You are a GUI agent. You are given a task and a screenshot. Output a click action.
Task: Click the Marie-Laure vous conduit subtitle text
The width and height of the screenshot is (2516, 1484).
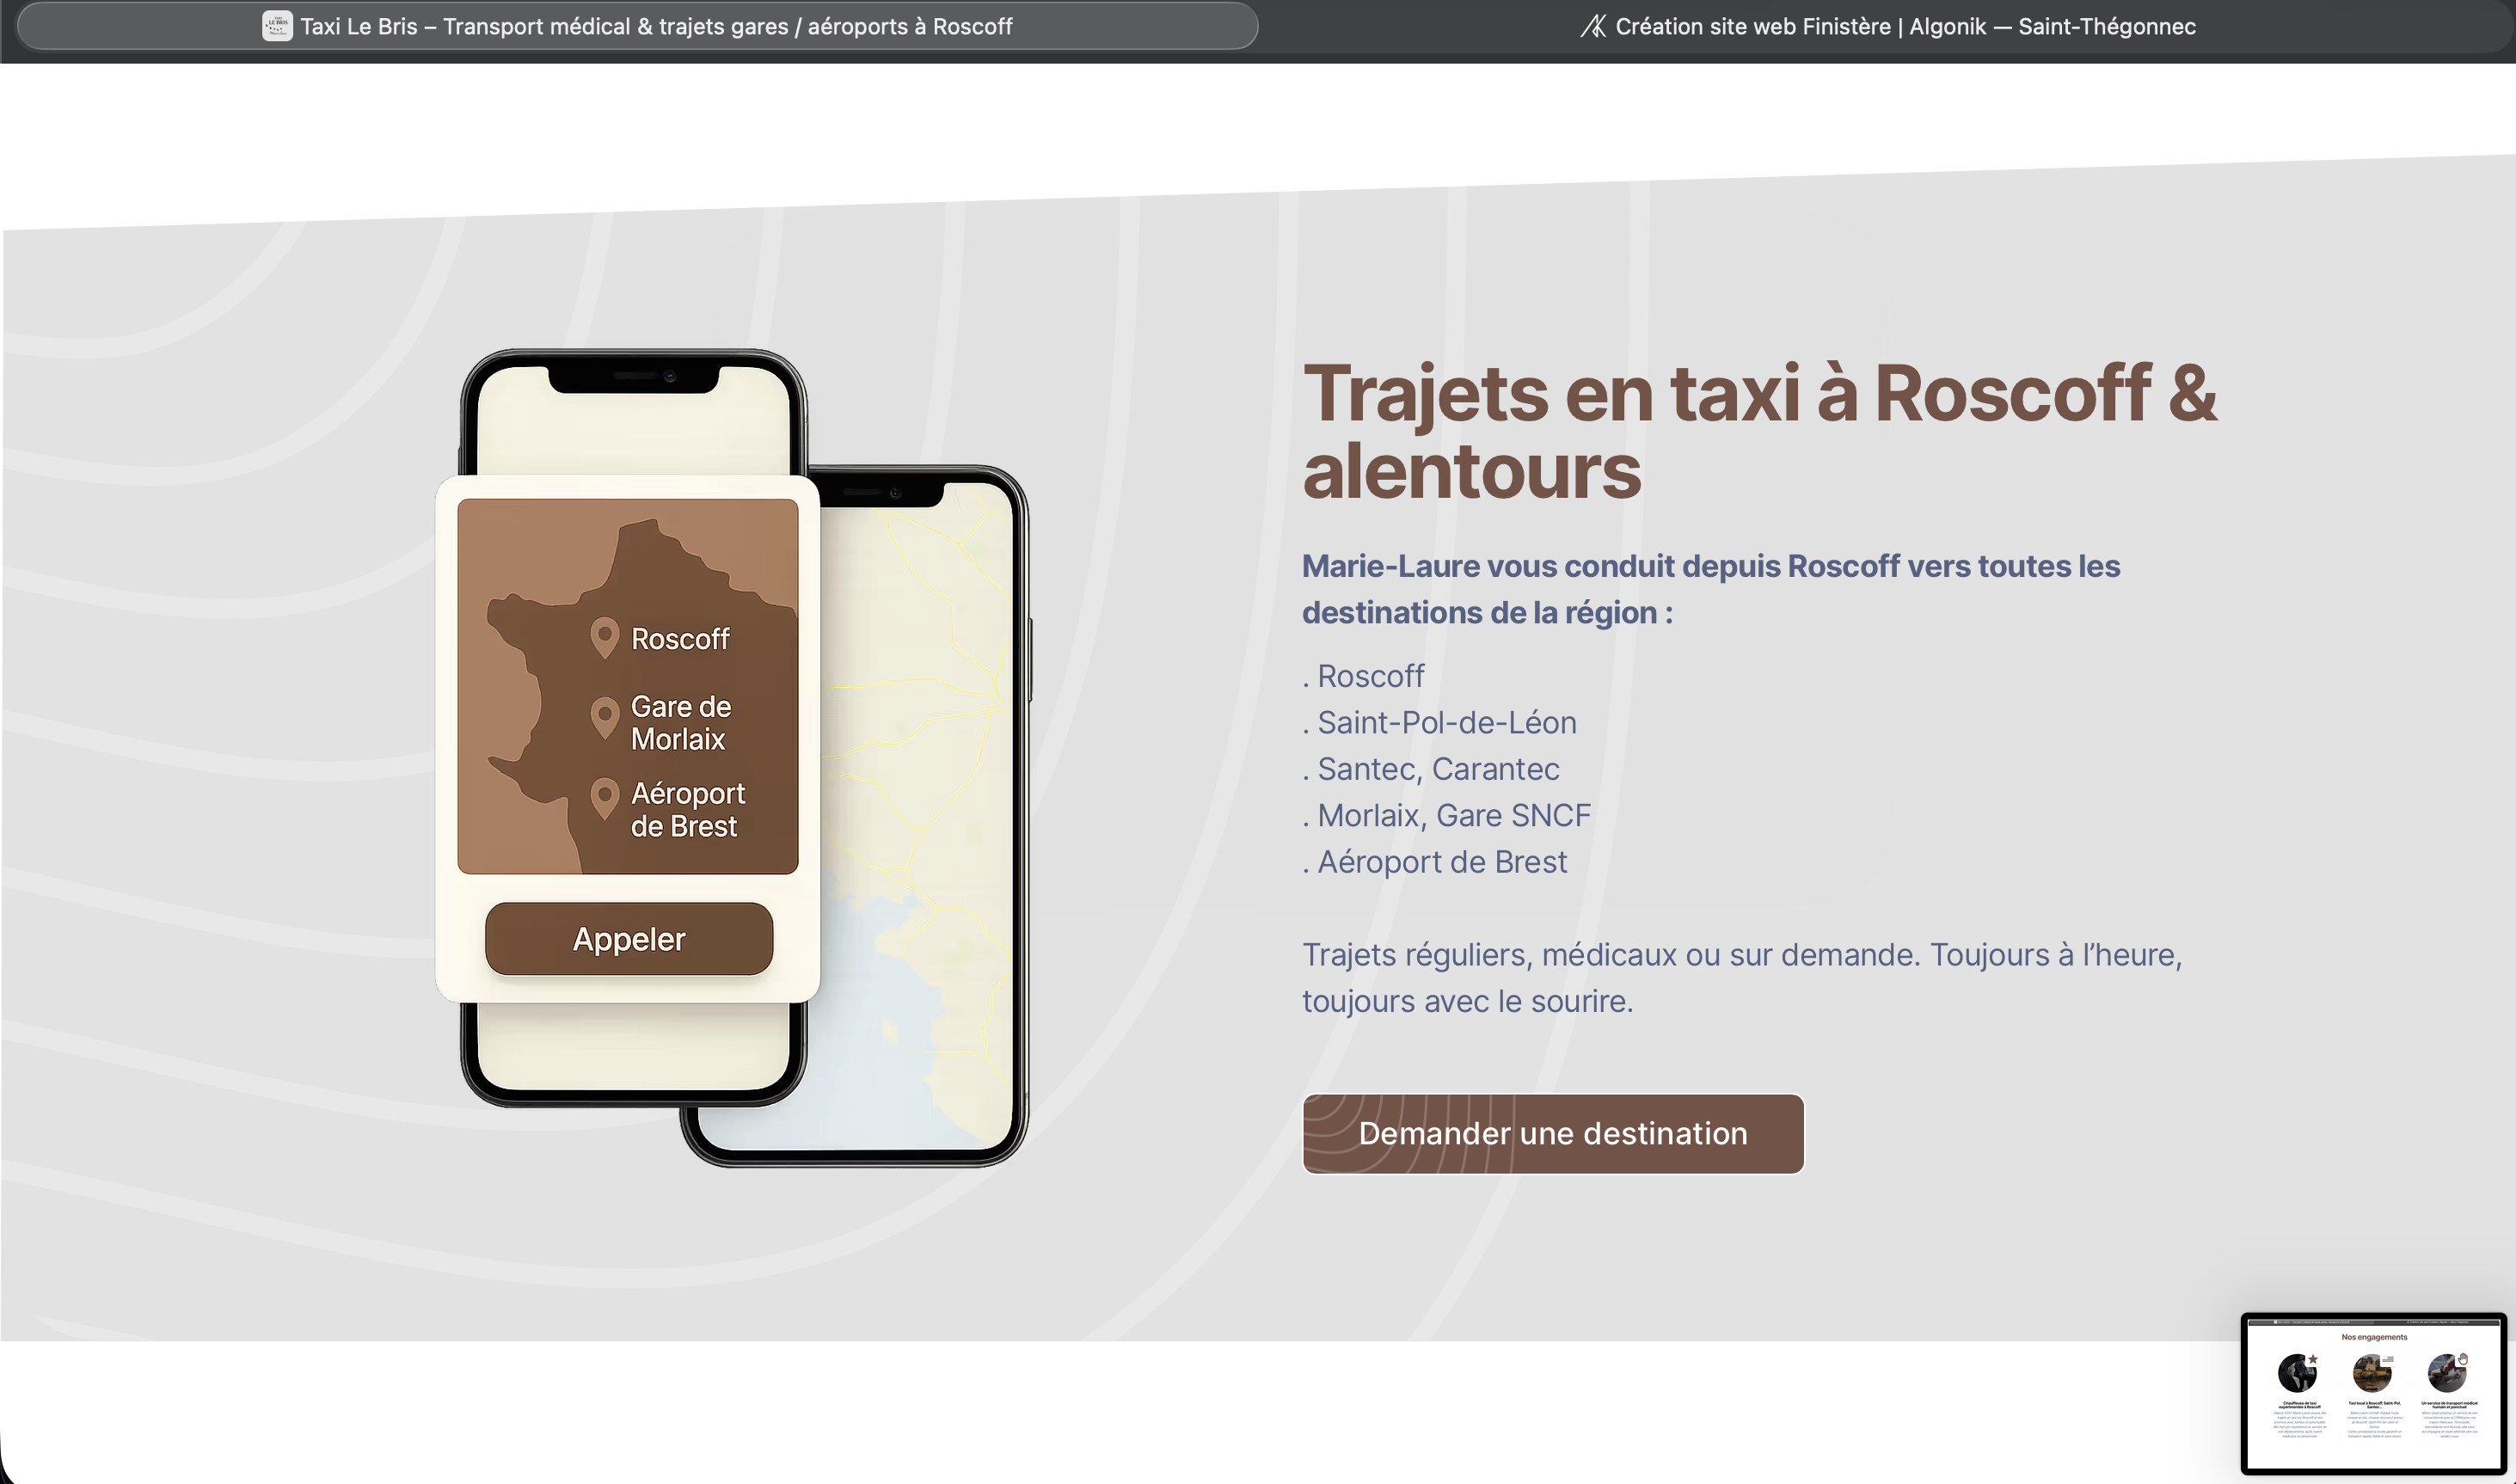point(1711,589)
